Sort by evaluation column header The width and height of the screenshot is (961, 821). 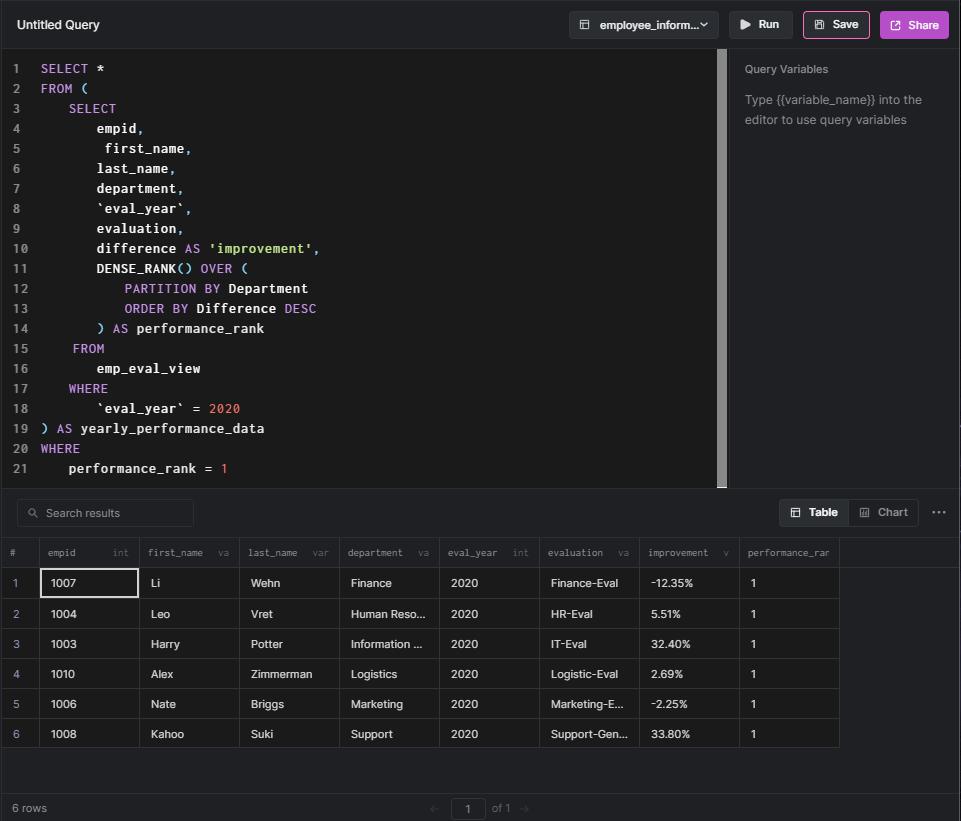click(588, 553)
